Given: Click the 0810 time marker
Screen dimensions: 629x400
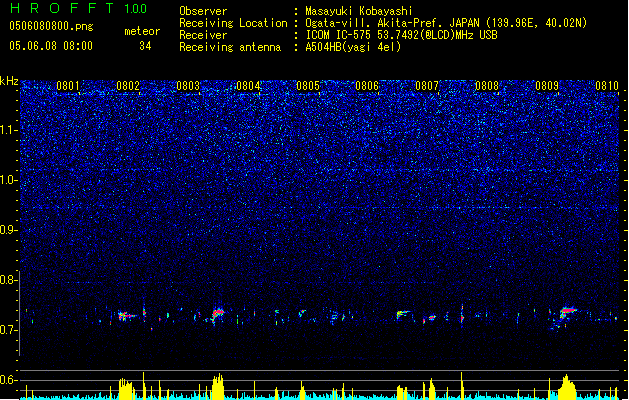Looking at the screenshot, I should point(607,86).
